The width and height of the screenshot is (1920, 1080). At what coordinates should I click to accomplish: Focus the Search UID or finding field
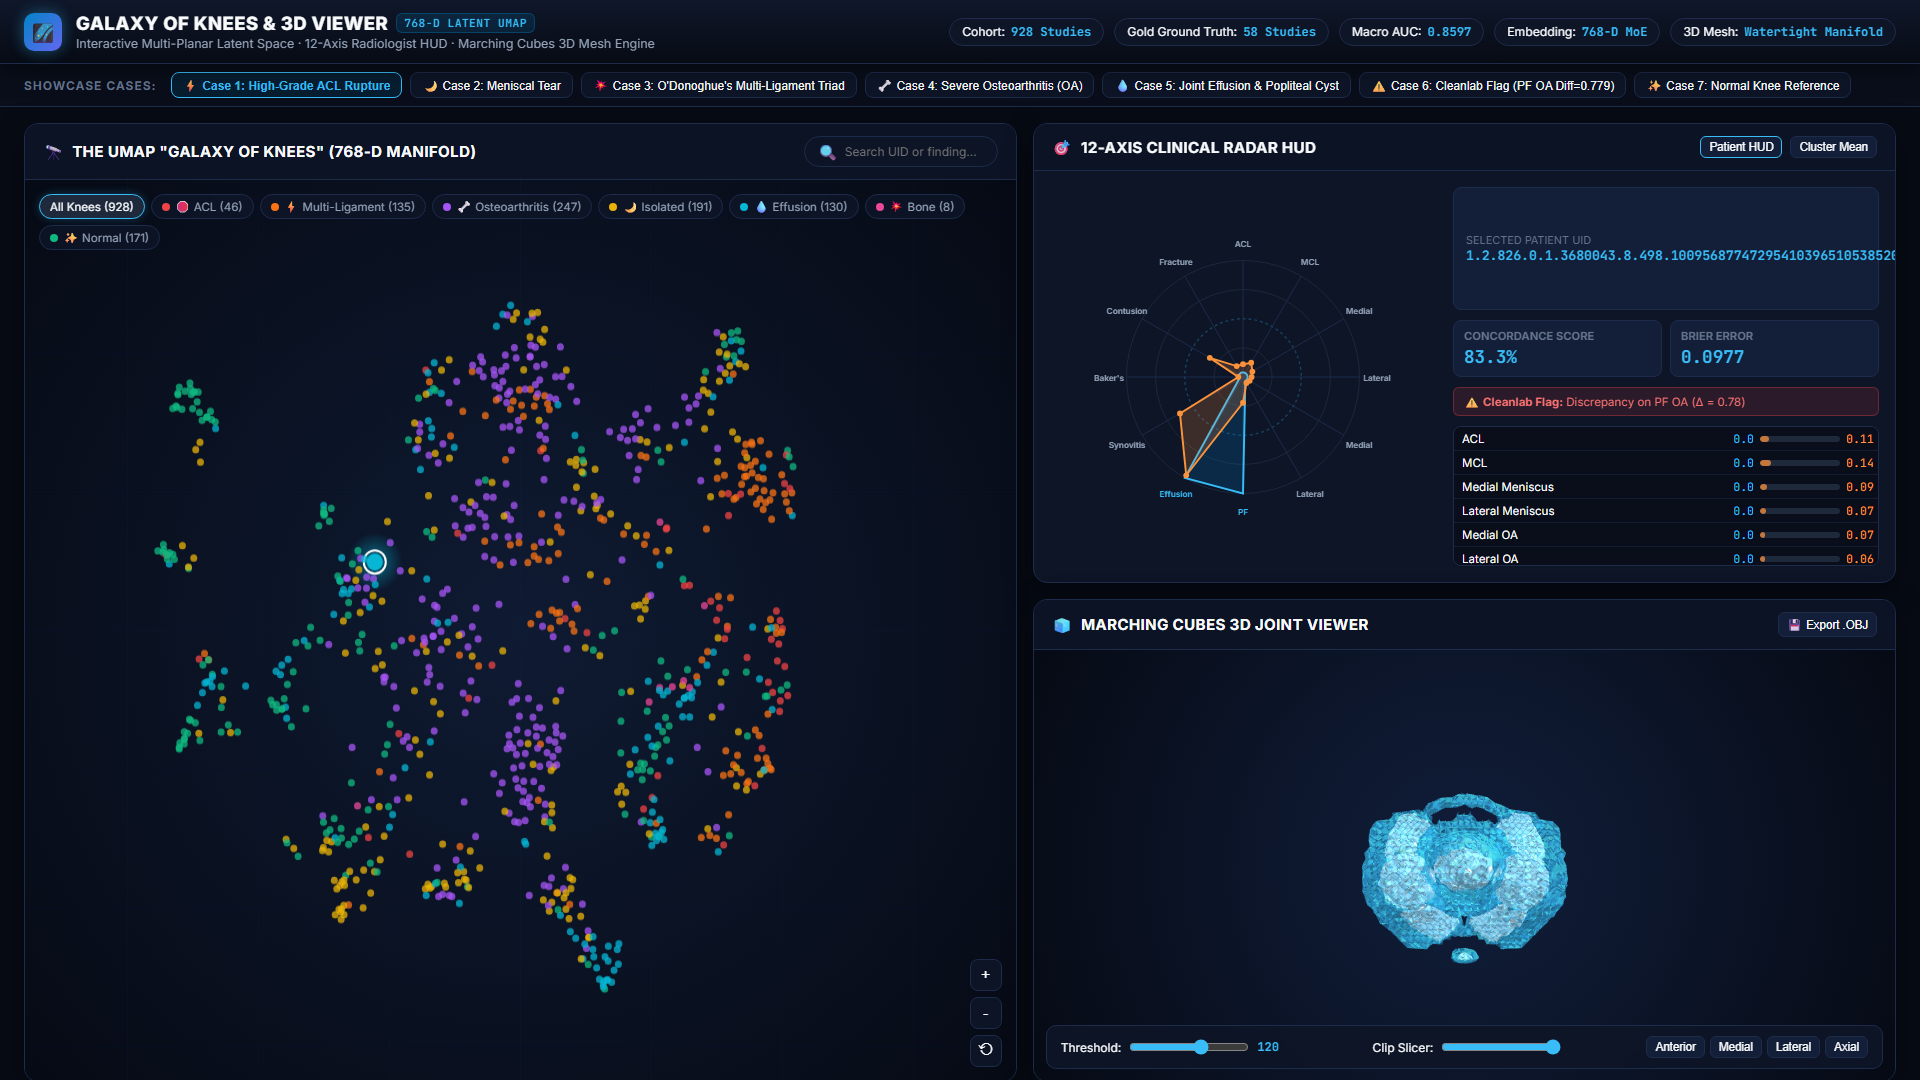pos(901,152)
